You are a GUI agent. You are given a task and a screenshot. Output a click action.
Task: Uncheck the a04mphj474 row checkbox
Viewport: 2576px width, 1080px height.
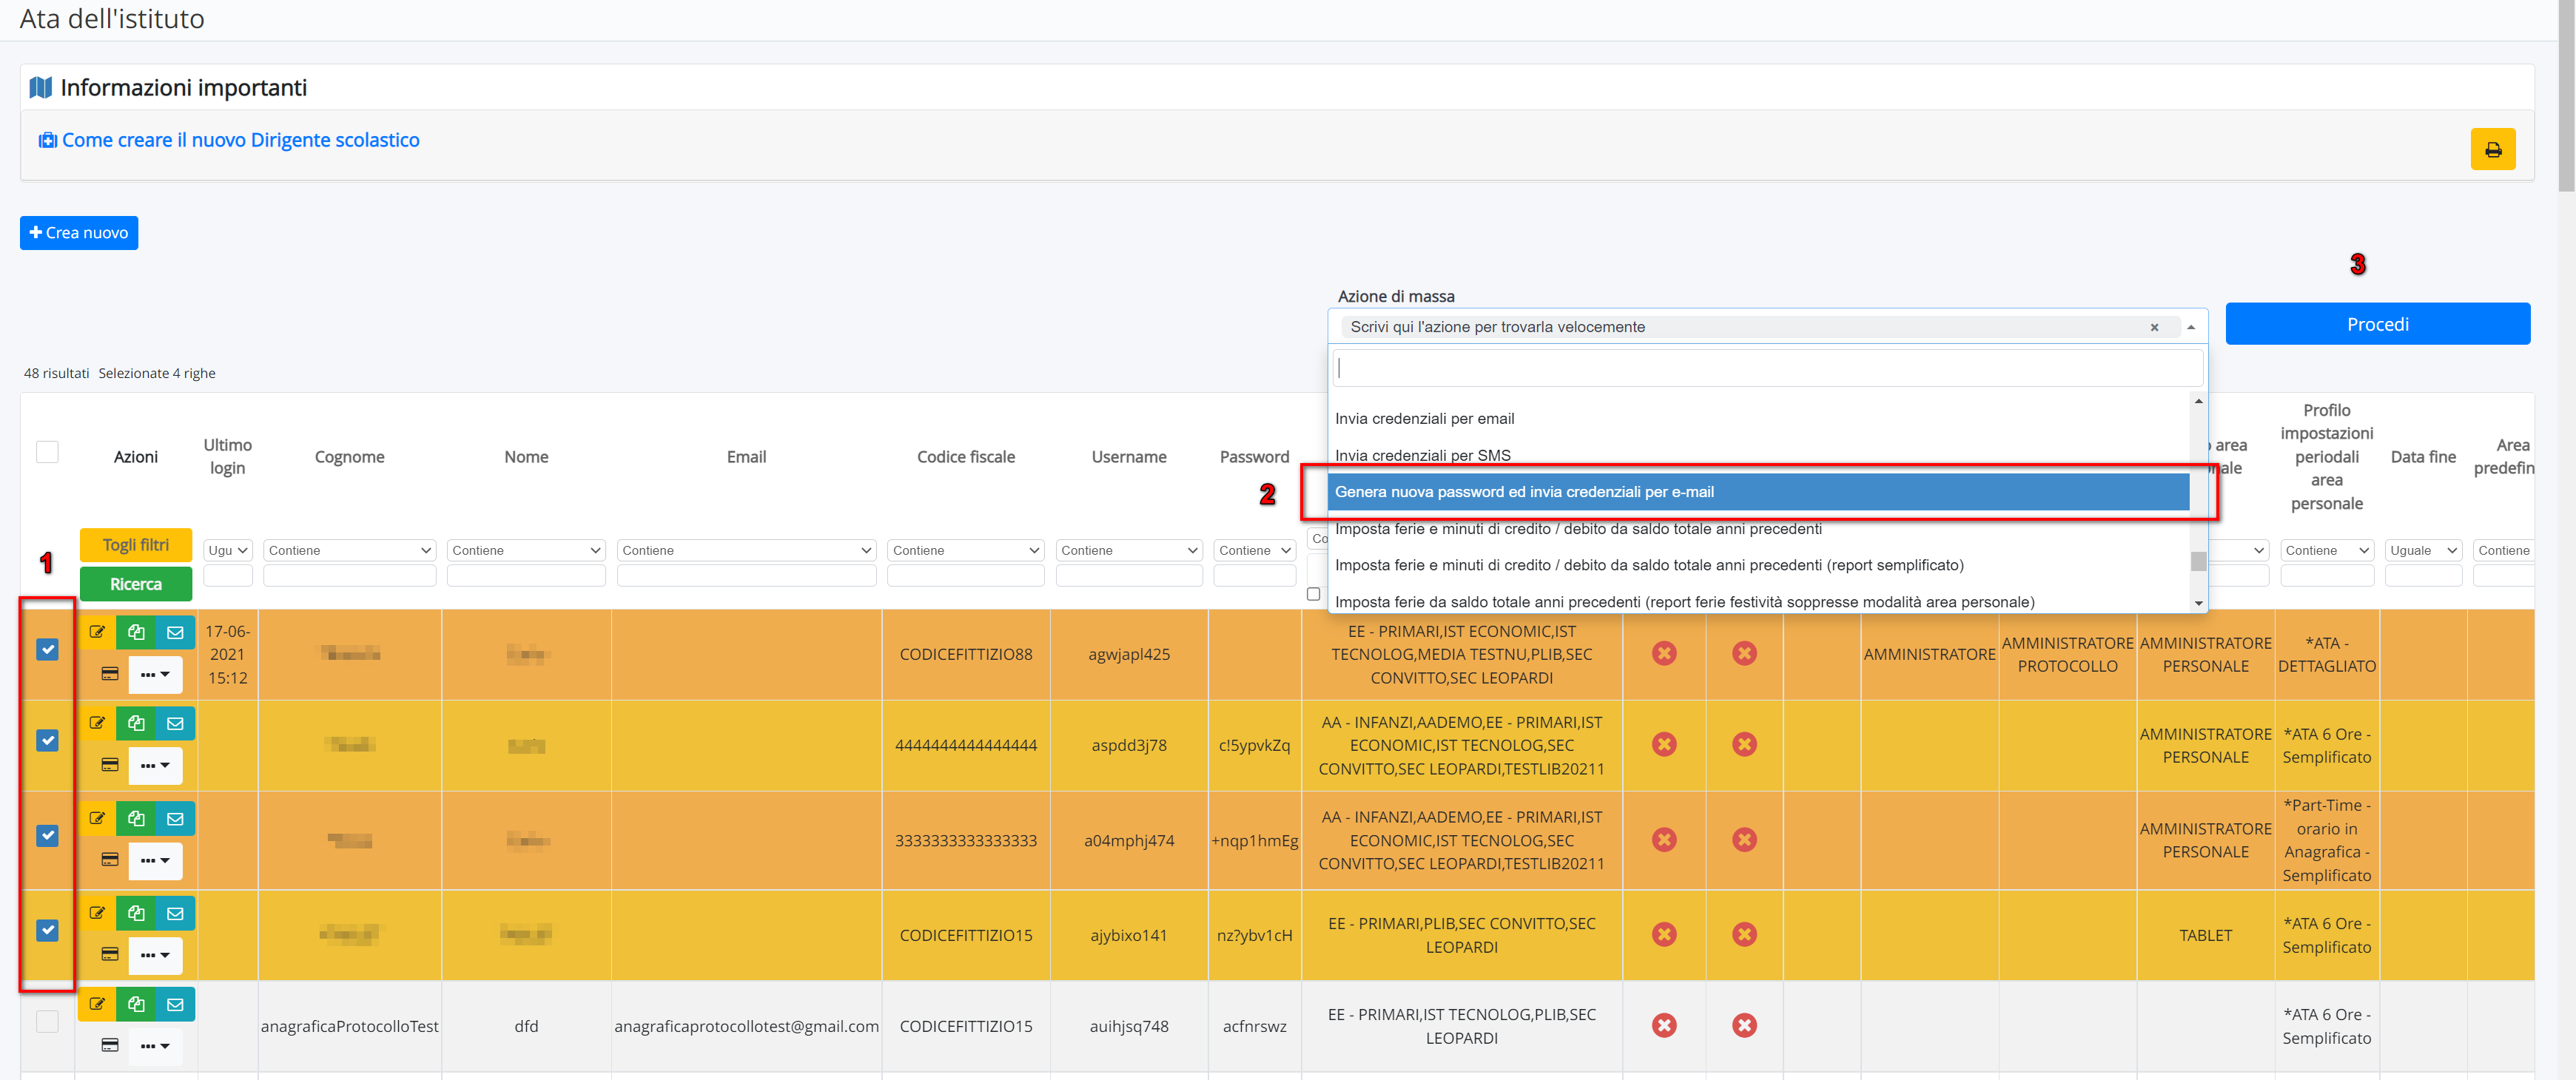click(47, 836)
